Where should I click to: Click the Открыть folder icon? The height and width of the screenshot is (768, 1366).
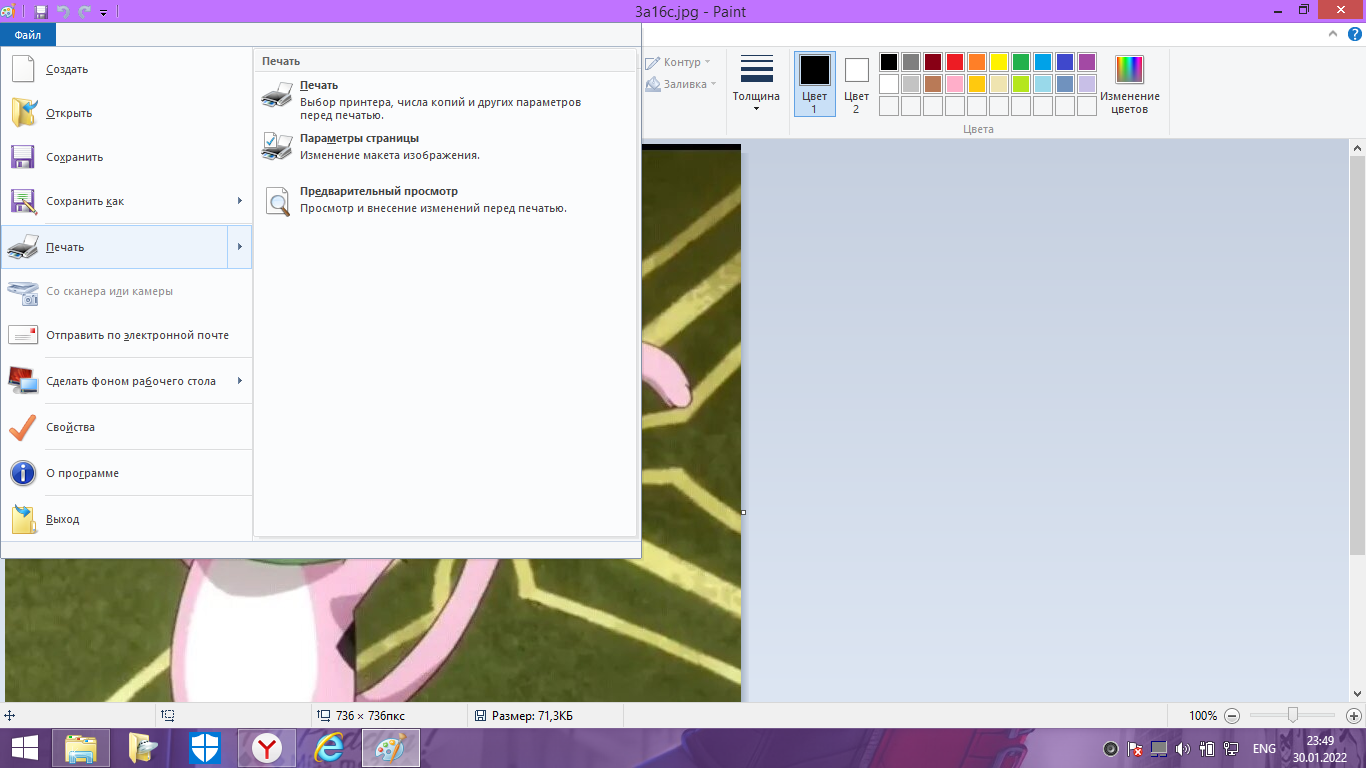(23, 113)
